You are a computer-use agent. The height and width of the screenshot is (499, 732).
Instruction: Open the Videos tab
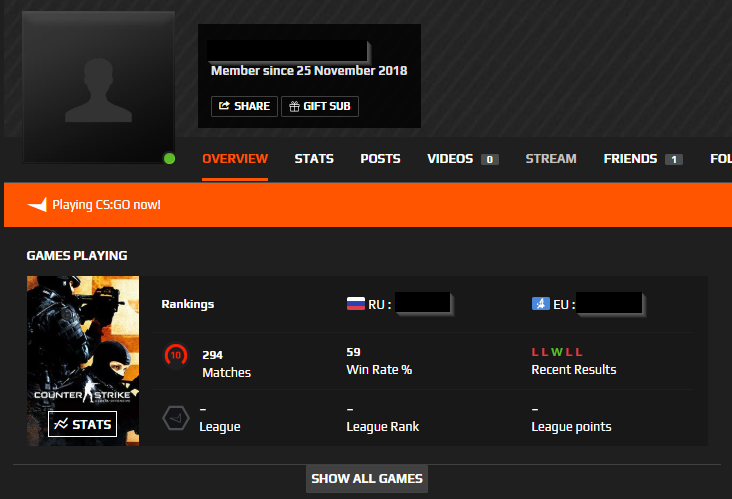[463, 159]
